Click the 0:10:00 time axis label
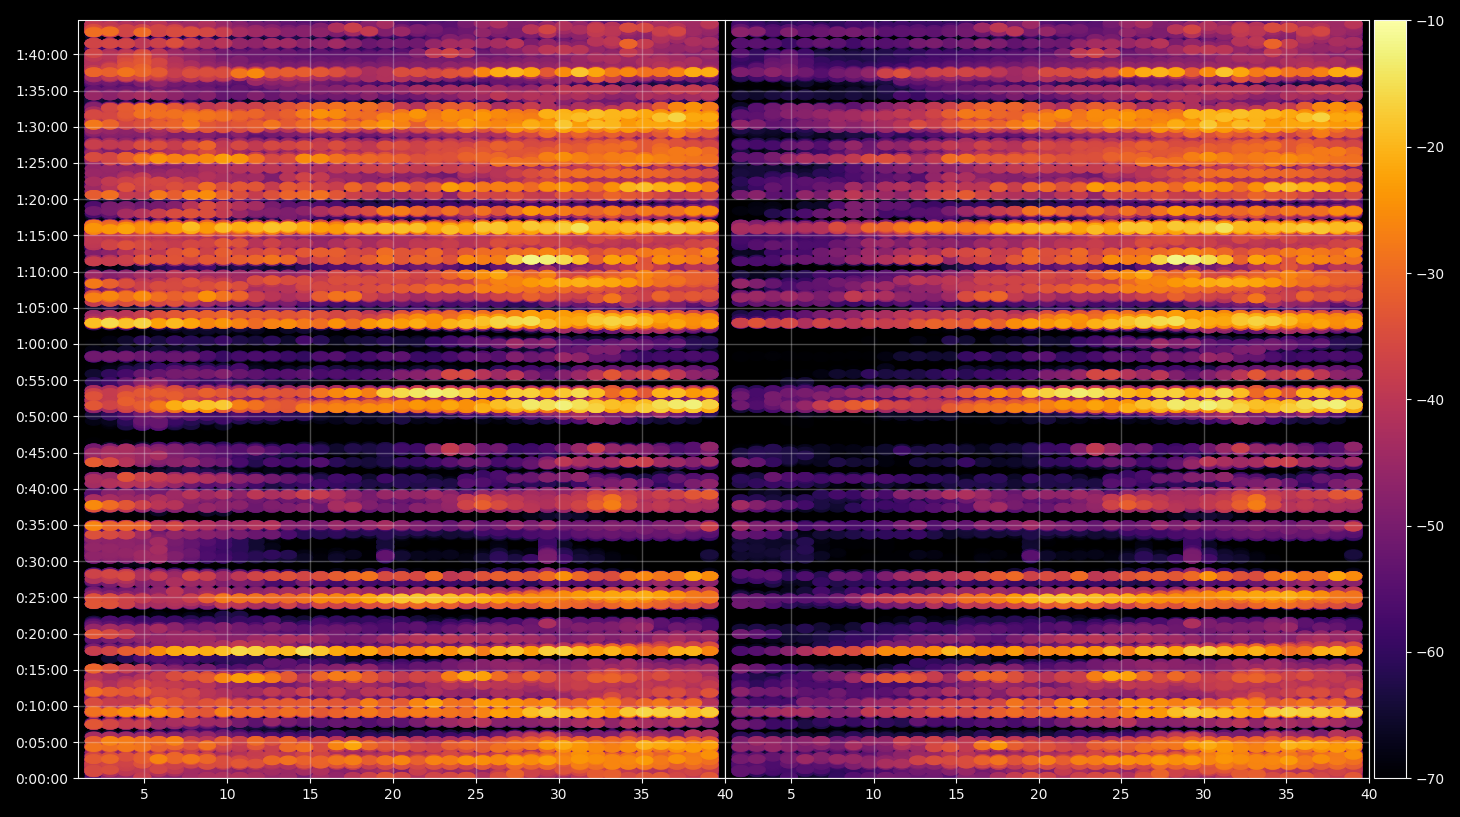Viewport: 1460px width, 817px height. 42,706
